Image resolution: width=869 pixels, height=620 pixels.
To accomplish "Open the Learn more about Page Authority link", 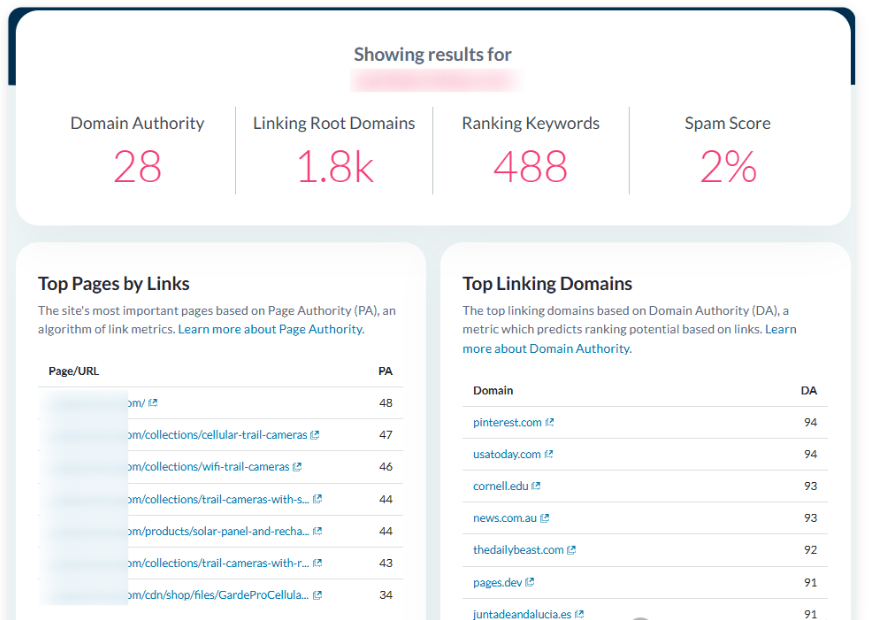I will pyautogui.click(x=270, y=329).
